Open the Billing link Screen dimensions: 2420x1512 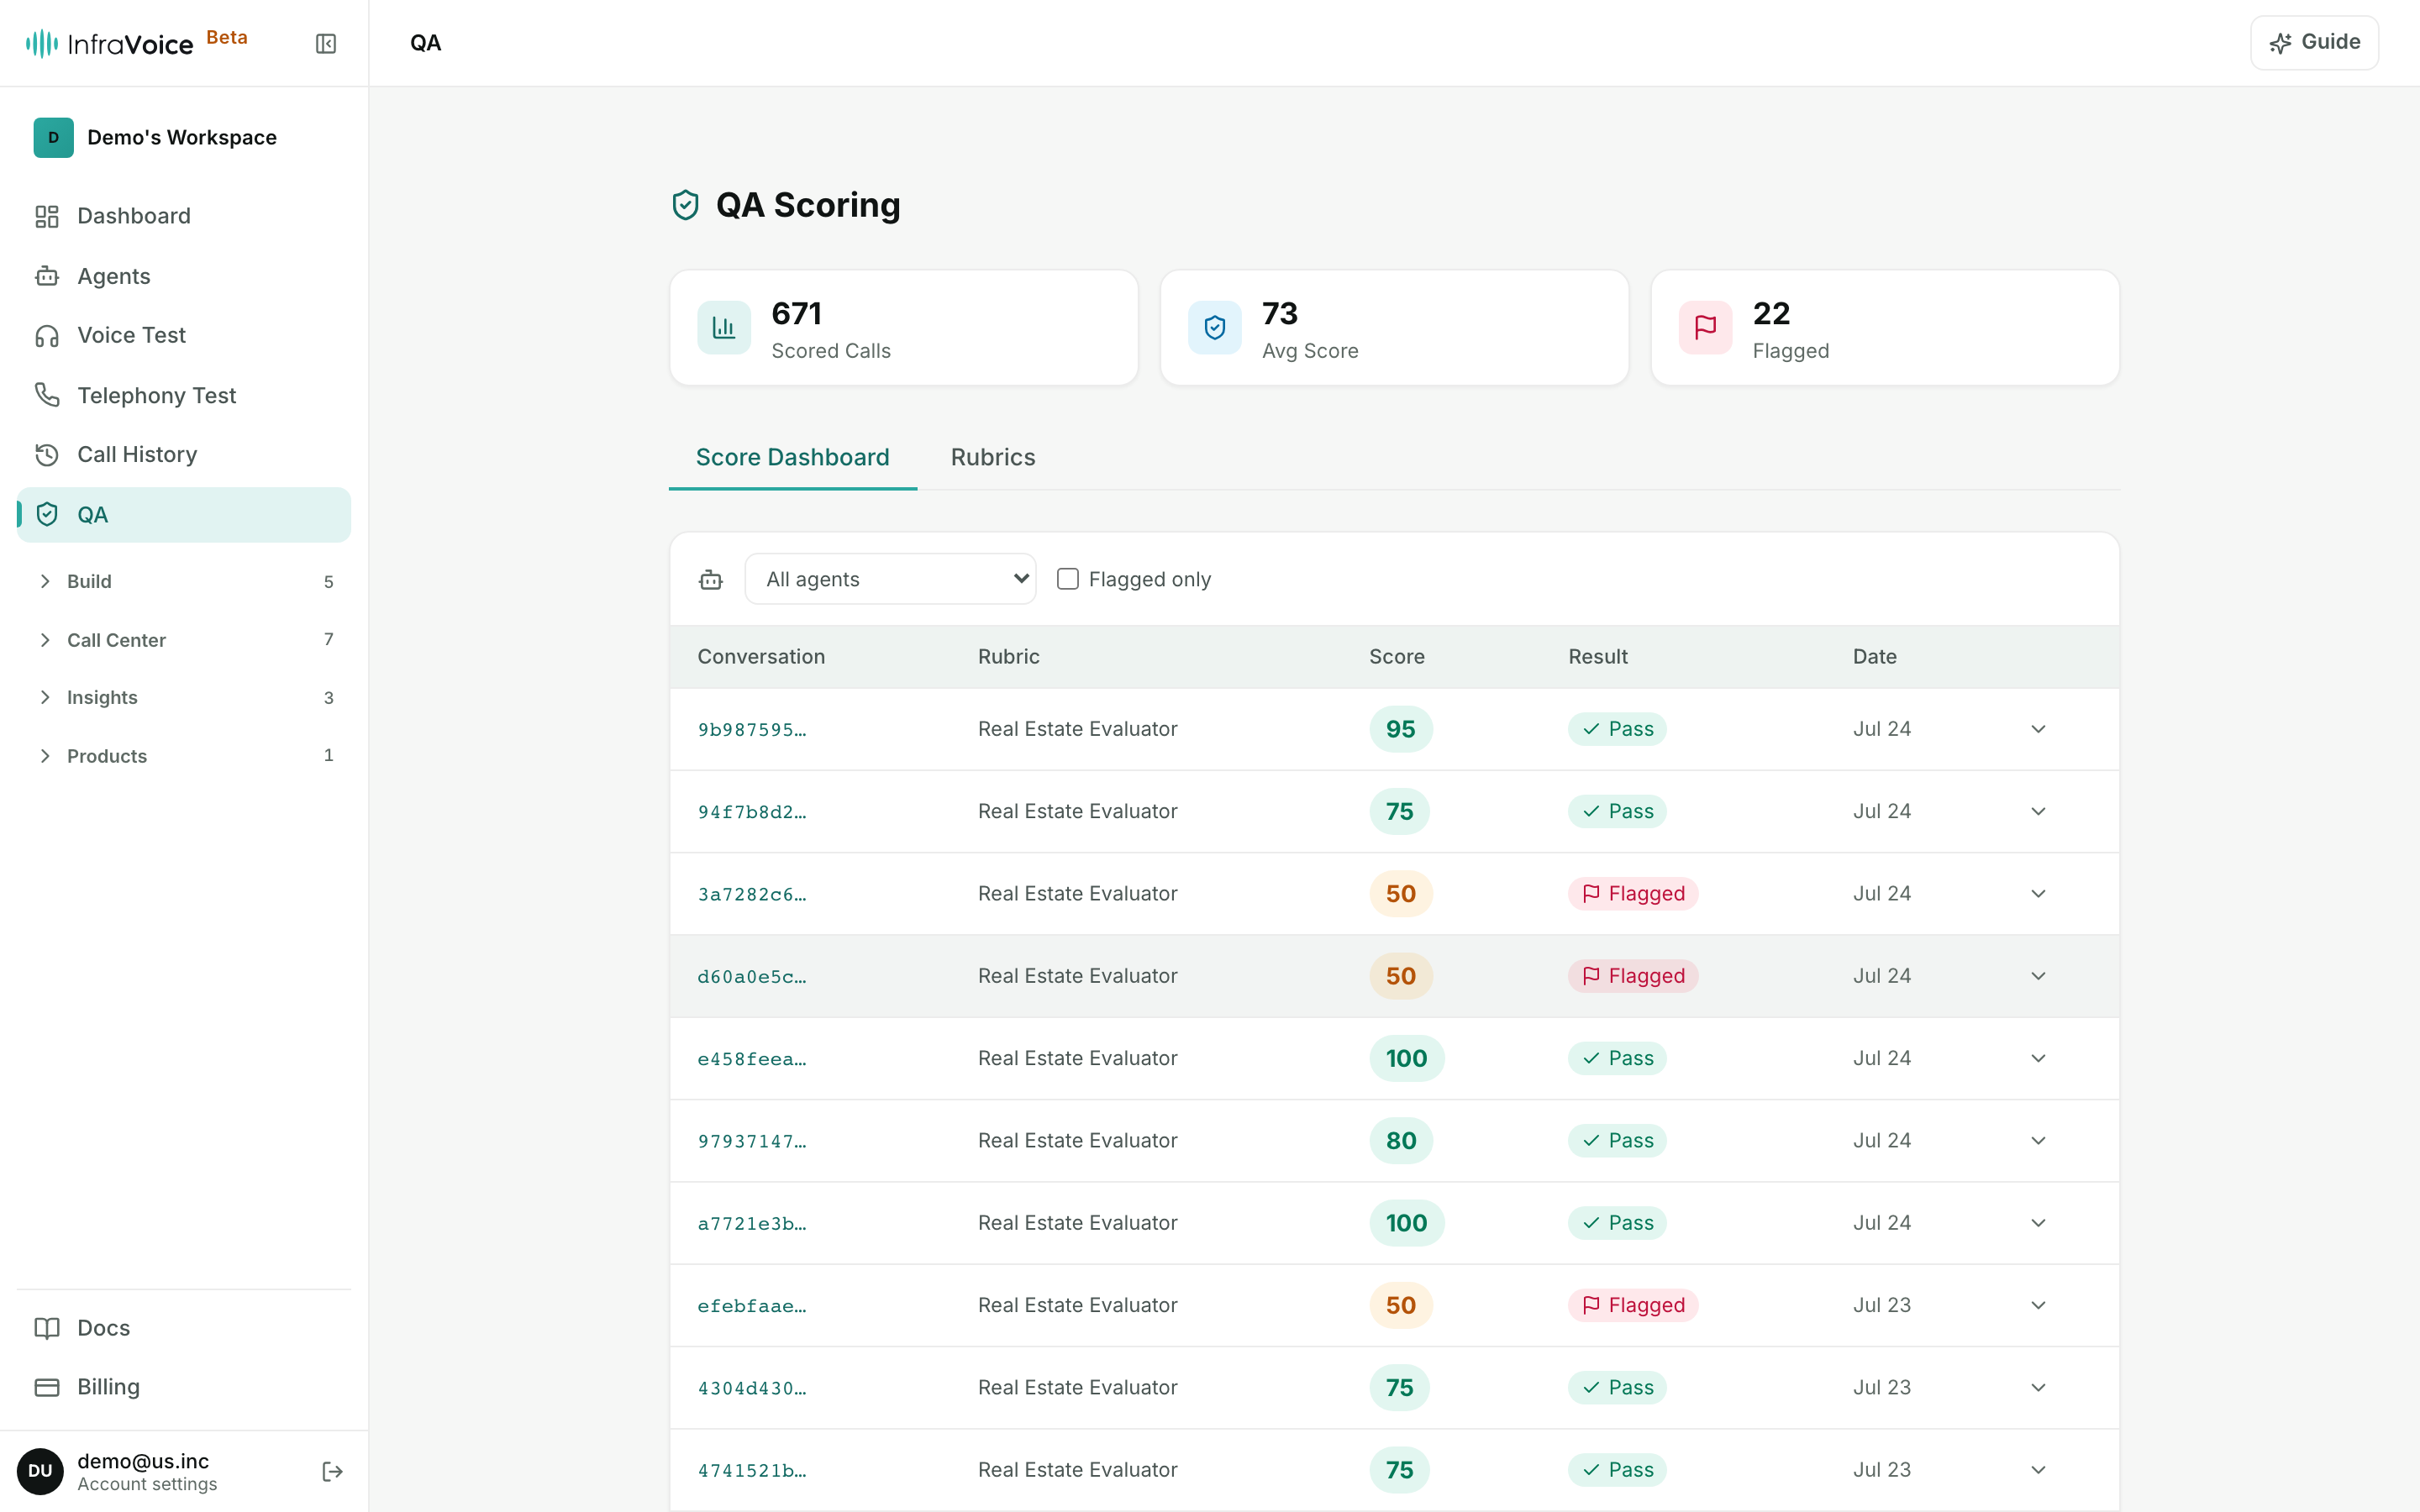coord(184,1387)
